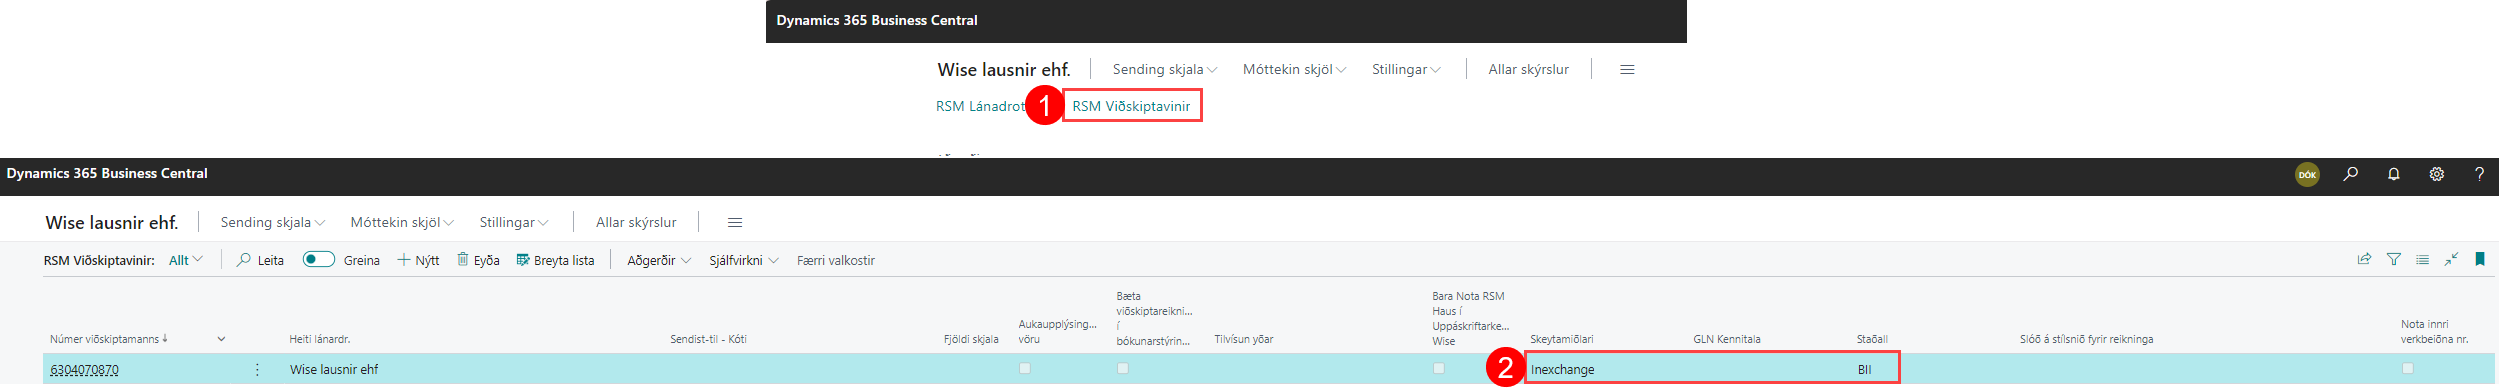This screenshot has height=388, width=2499.
Task: Open the settings gear
Action: [2437, 174]
